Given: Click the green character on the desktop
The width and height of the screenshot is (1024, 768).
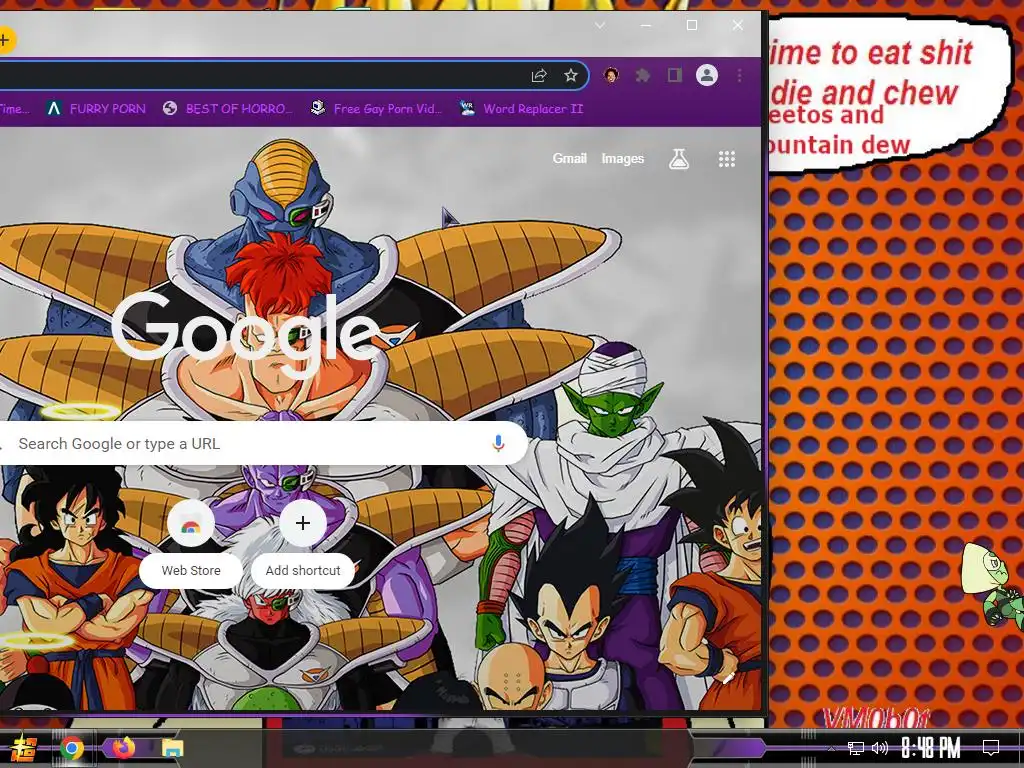Looking at the screenshot, I should 993,584.
